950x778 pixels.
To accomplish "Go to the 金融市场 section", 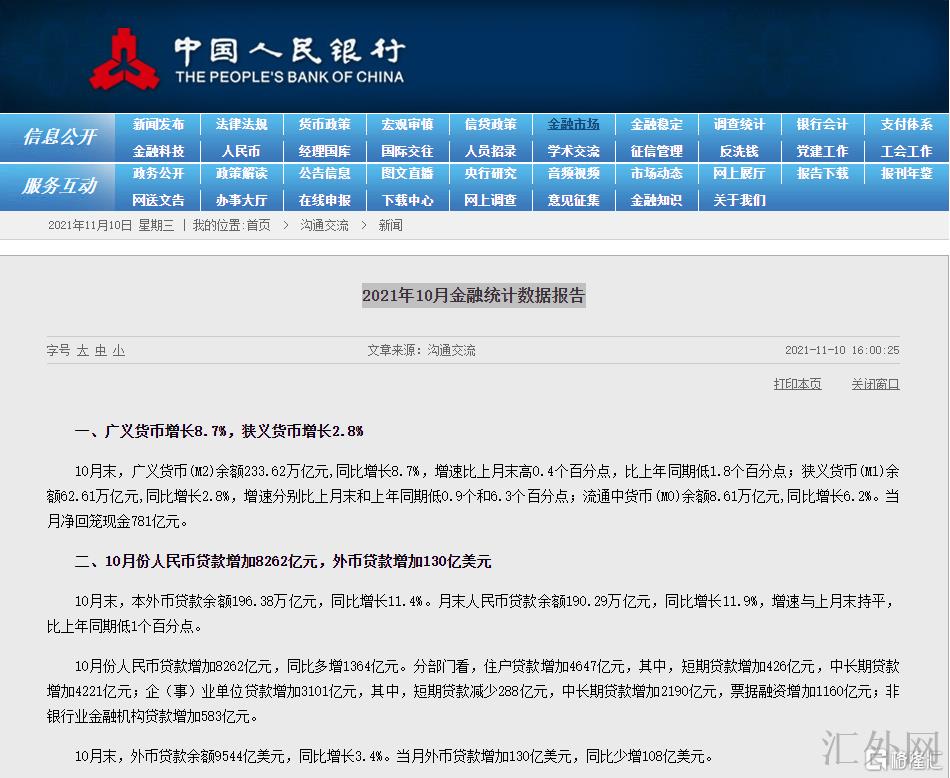I will pos(573,124).
